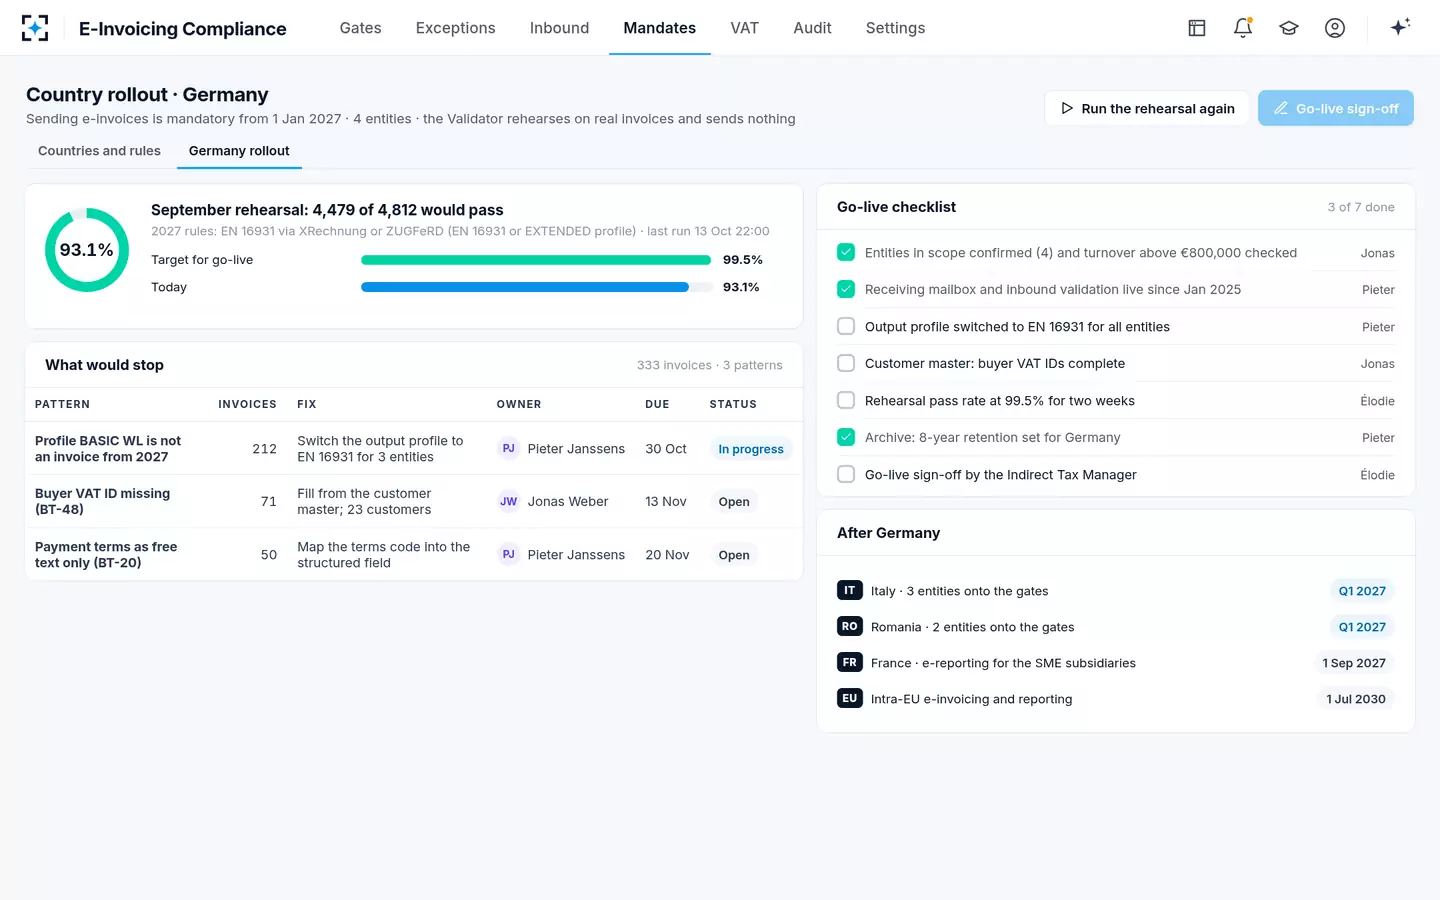The height and width of the screenshot is (900, 1440).
Task: Click the Go-live sign-off button
Action: (1336, 108)
